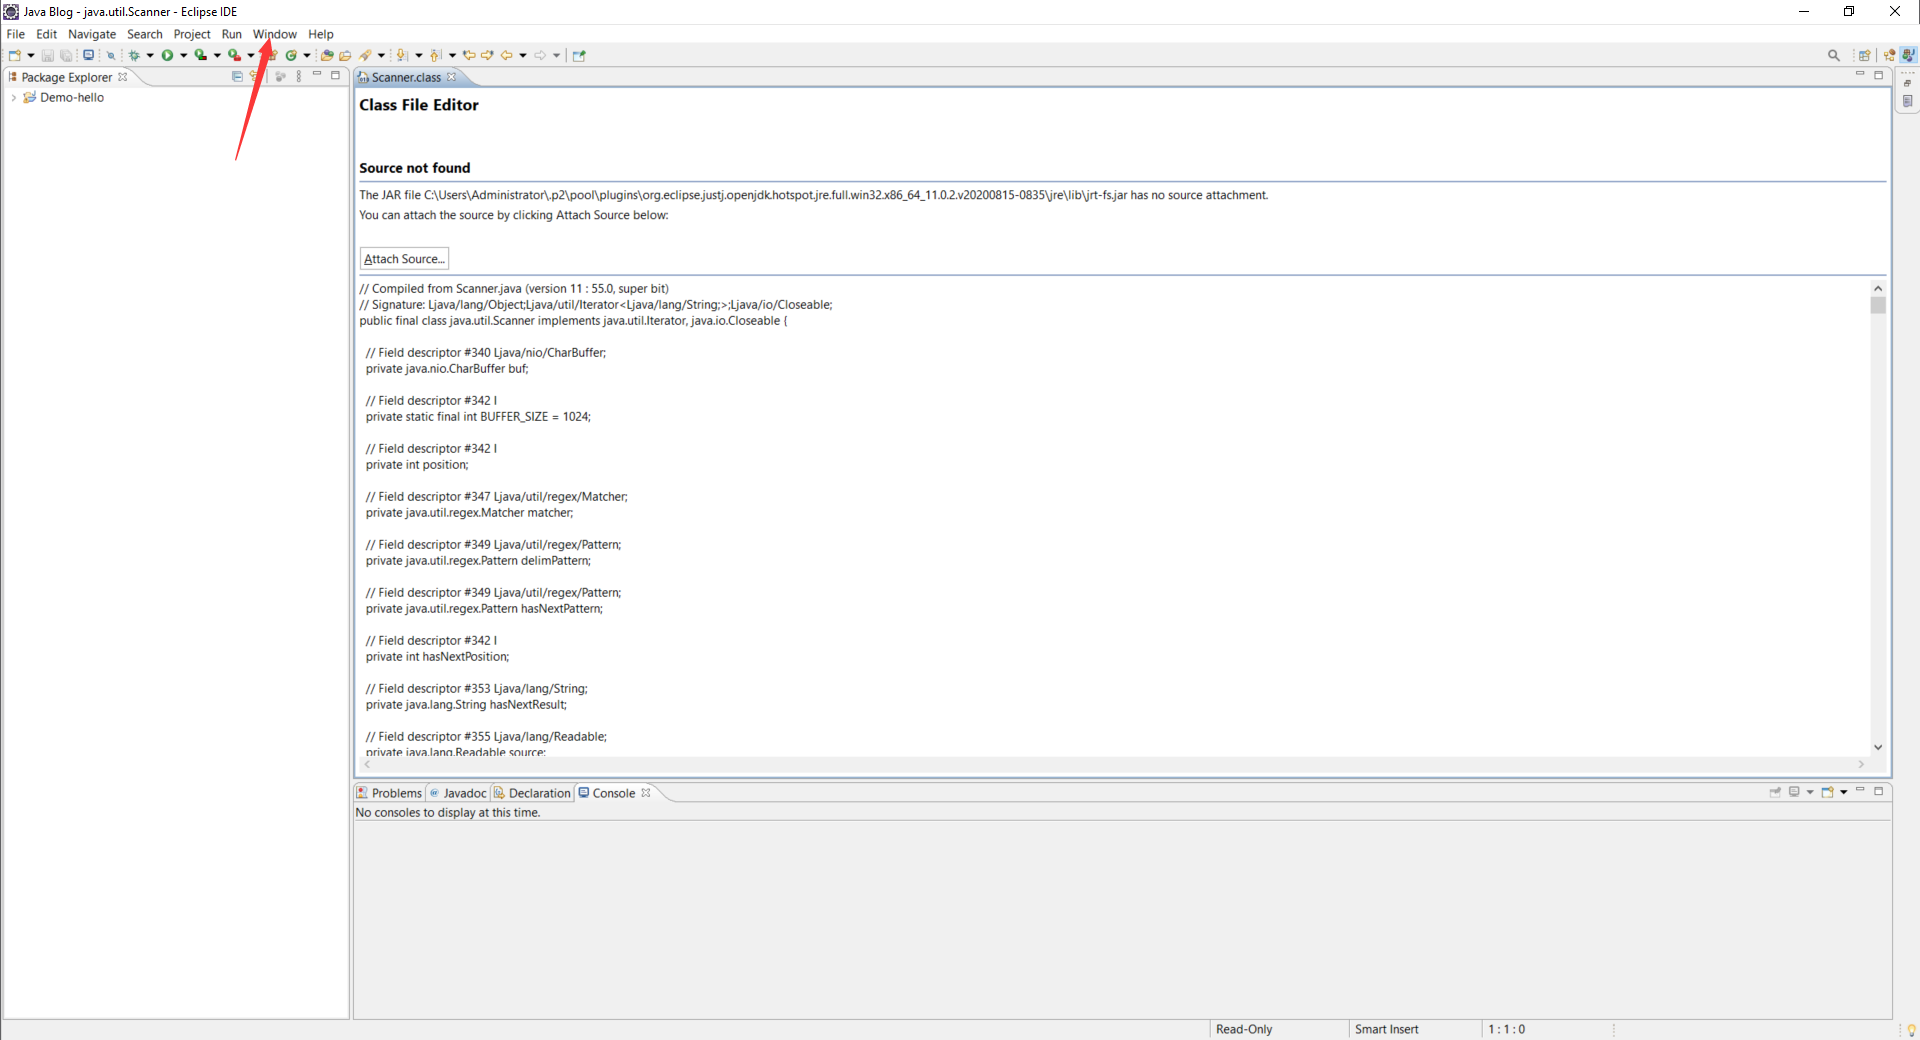Click the Open Task folder icon
Viewport: 1920px width, 1040px height.
coord(345,55)
